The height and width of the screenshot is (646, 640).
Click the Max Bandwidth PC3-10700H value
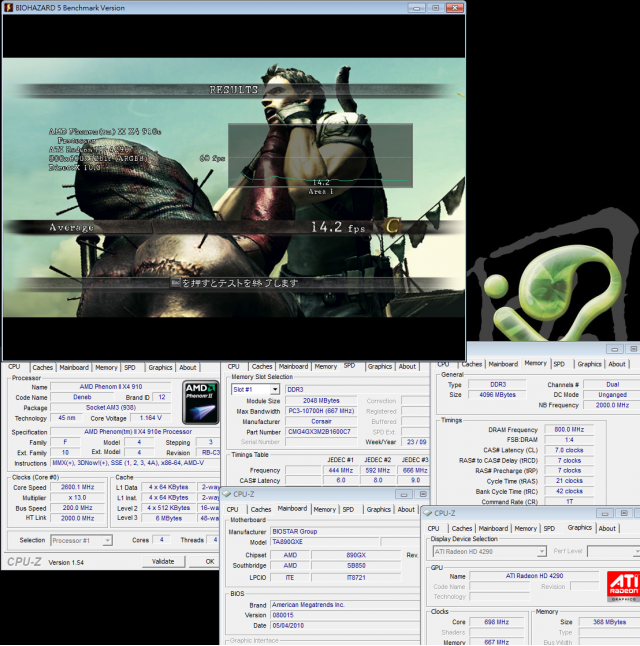tap(321, 411)
